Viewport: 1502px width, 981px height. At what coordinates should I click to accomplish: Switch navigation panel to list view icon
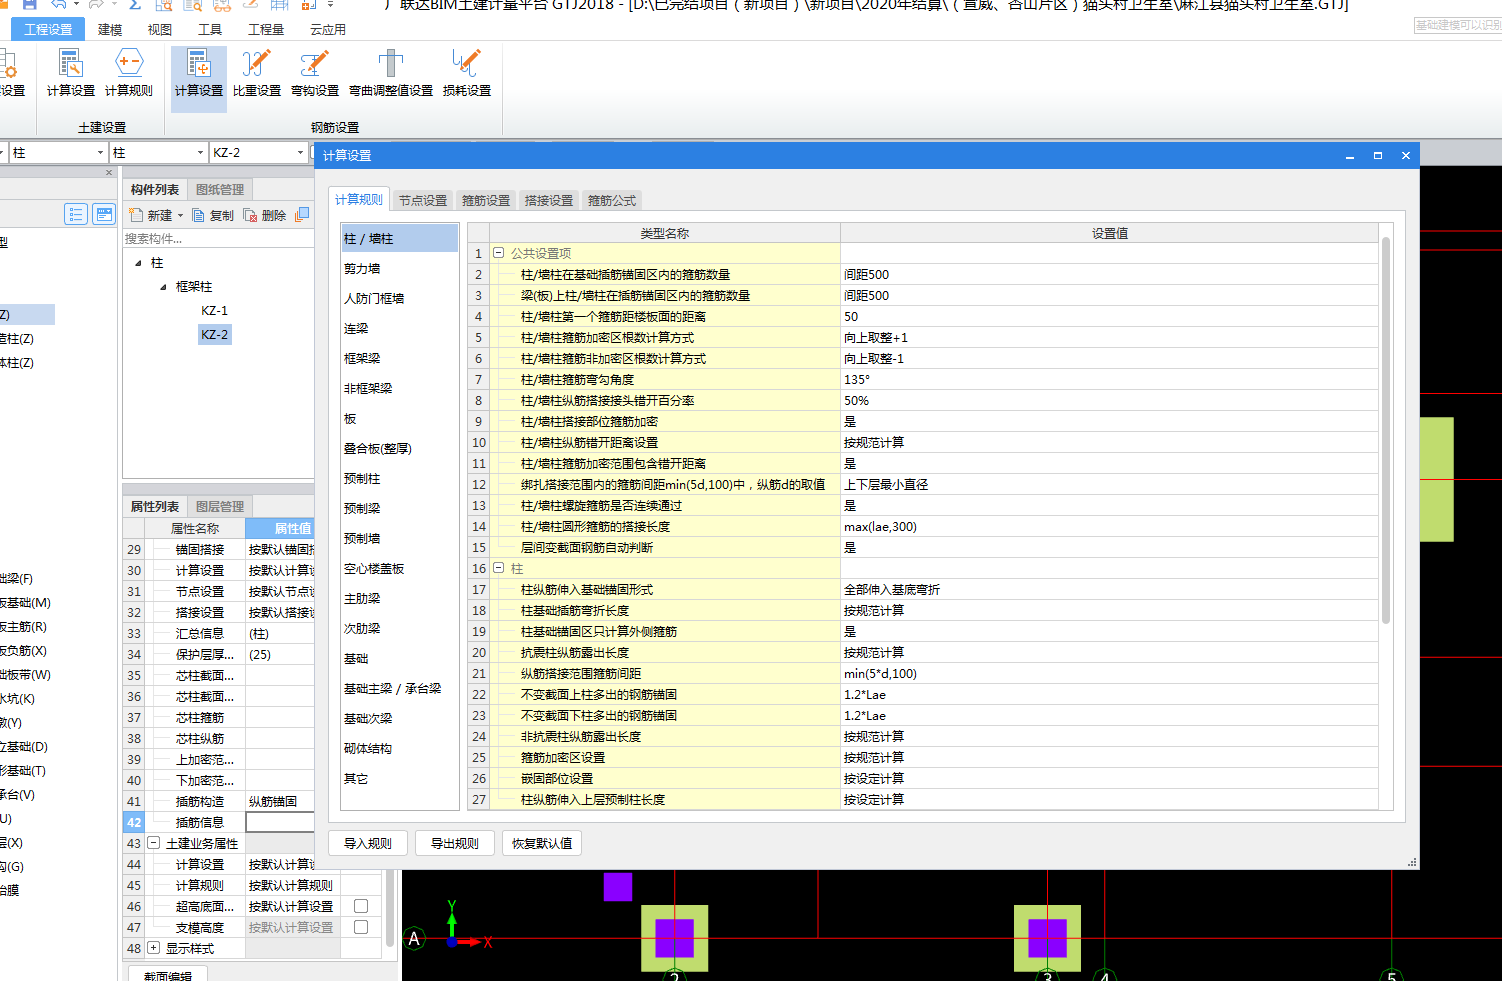click(76, 214)
